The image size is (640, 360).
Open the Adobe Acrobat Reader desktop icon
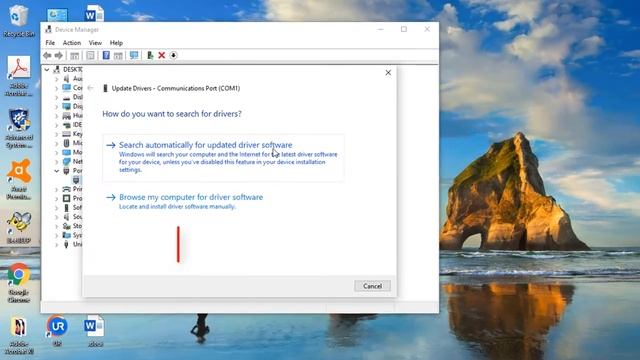19,76
